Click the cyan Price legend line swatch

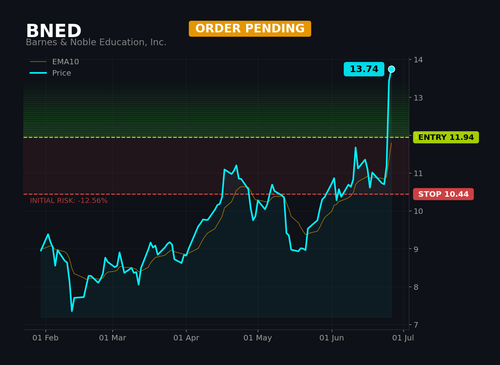point(38,73)
